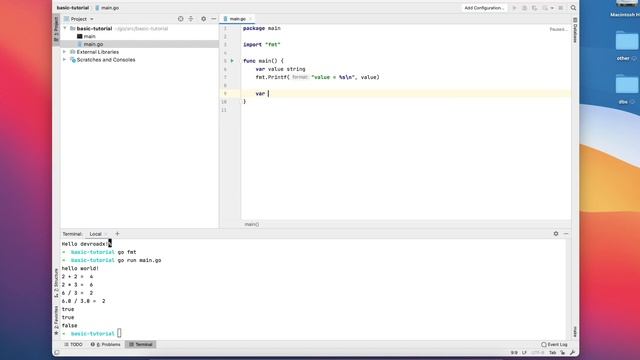Click the Tab indent setting in status bar
Image resolution: width=640 pixels, height=360 pixels.
[552, 353]
